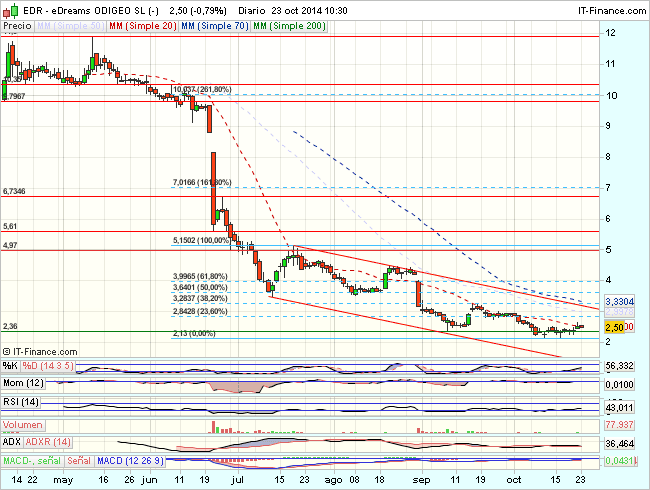
Task: Select the %K stochastic indicator label
Action: pyautogui.click(x=10, y=366)
